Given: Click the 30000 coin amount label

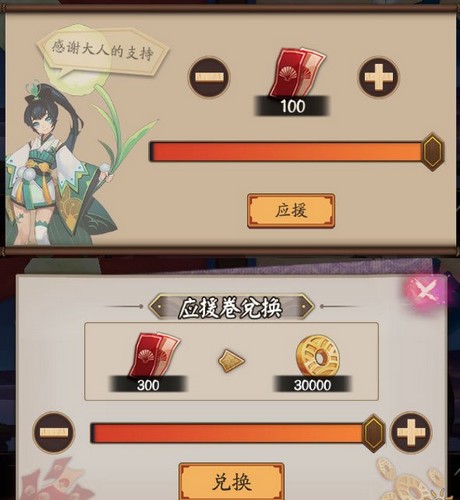Looking at the screenshot, I should pos(312,385).
